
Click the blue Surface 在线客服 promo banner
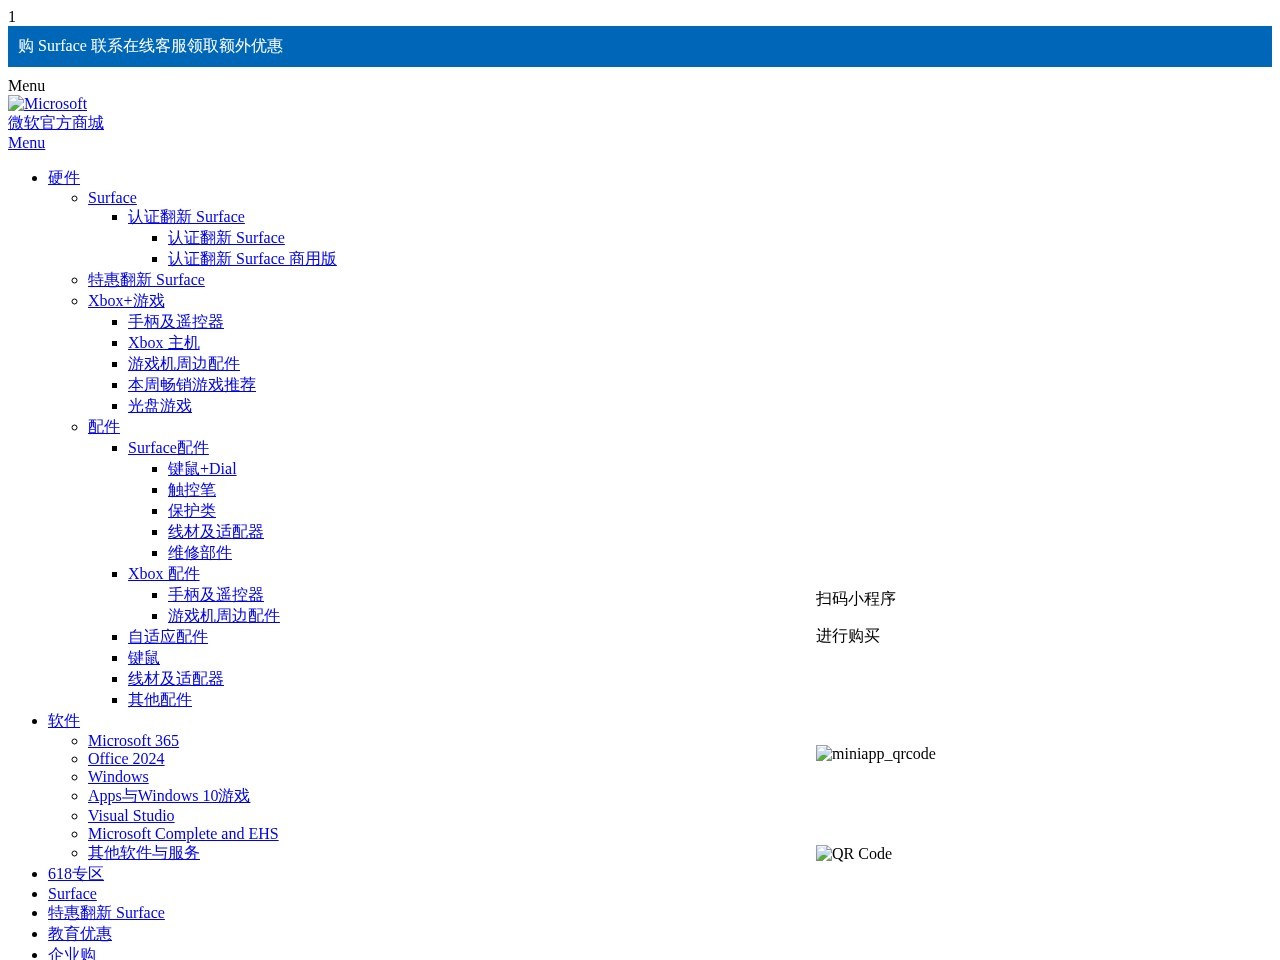pos(640,46)
